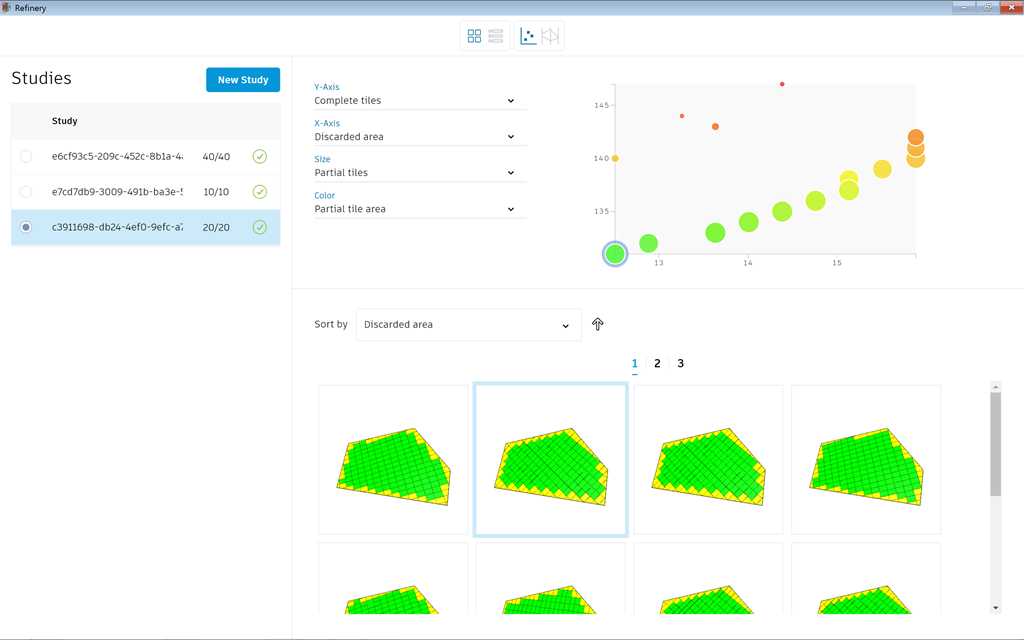Screen dimensions: 1024x640
Task: Select the scatter plot chart view
Action: pyautogui.click(x=528, y=36)
